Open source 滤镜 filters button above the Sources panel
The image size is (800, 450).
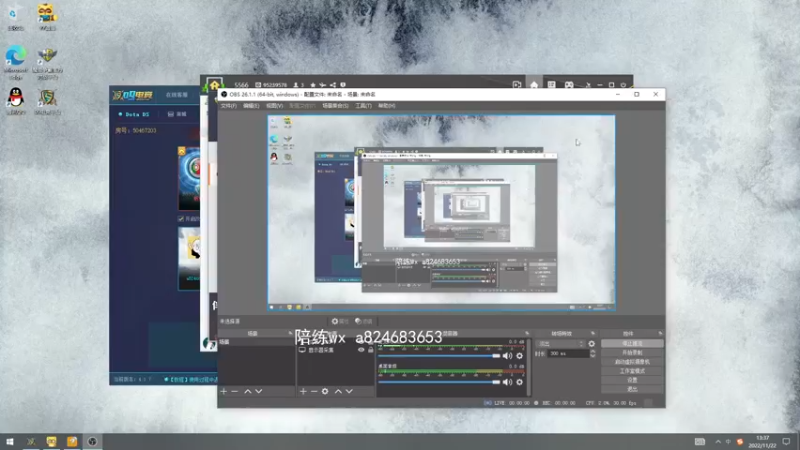364,321
